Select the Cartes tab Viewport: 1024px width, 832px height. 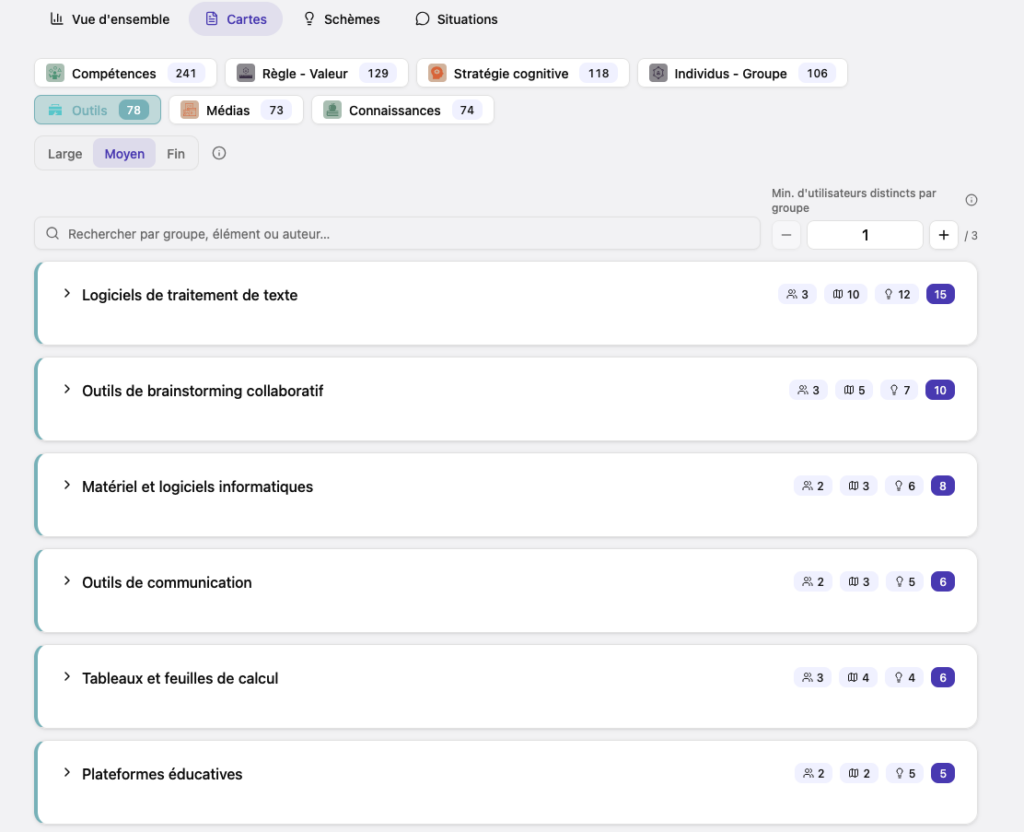click(236, 19)
